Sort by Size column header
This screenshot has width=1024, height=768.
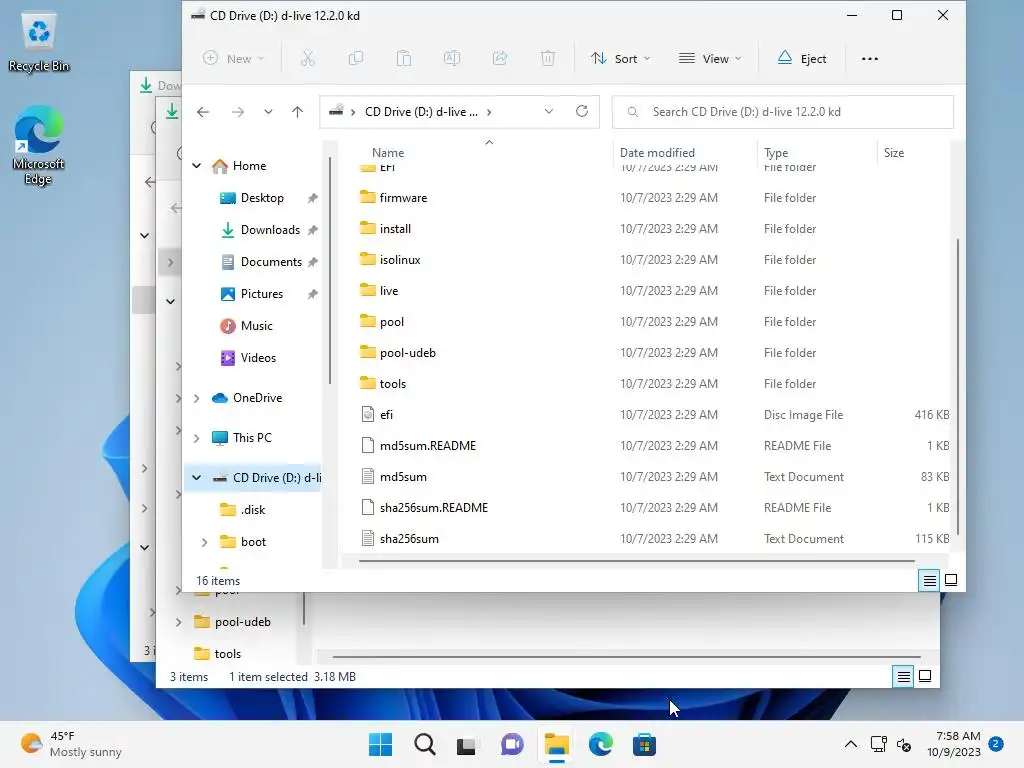click(x=893, y=153)
